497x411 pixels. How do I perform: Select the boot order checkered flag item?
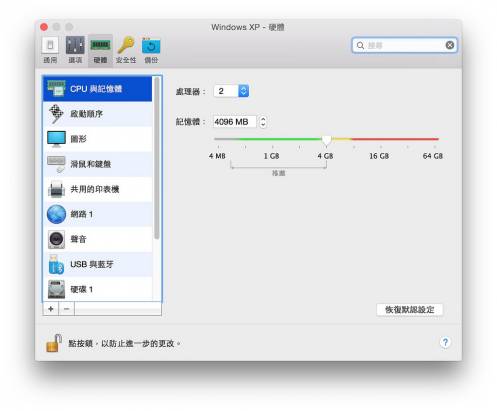[98, 114]
